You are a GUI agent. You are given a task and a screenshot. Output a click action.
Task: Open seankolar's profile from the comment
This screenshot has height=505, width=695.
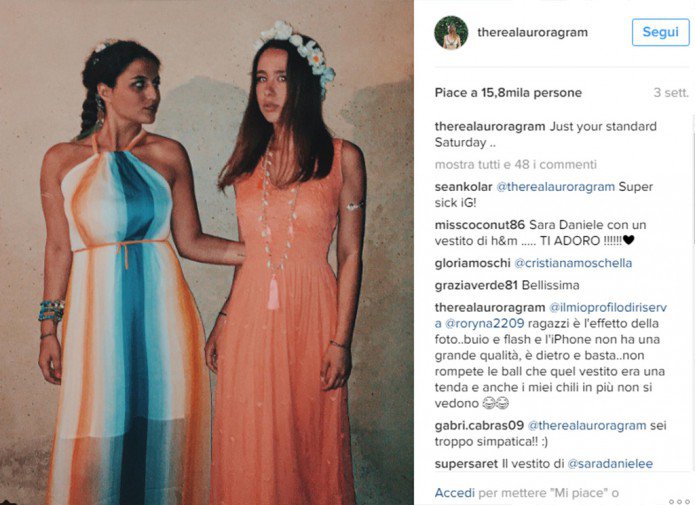pyautogui.click(x=463, y=187)
